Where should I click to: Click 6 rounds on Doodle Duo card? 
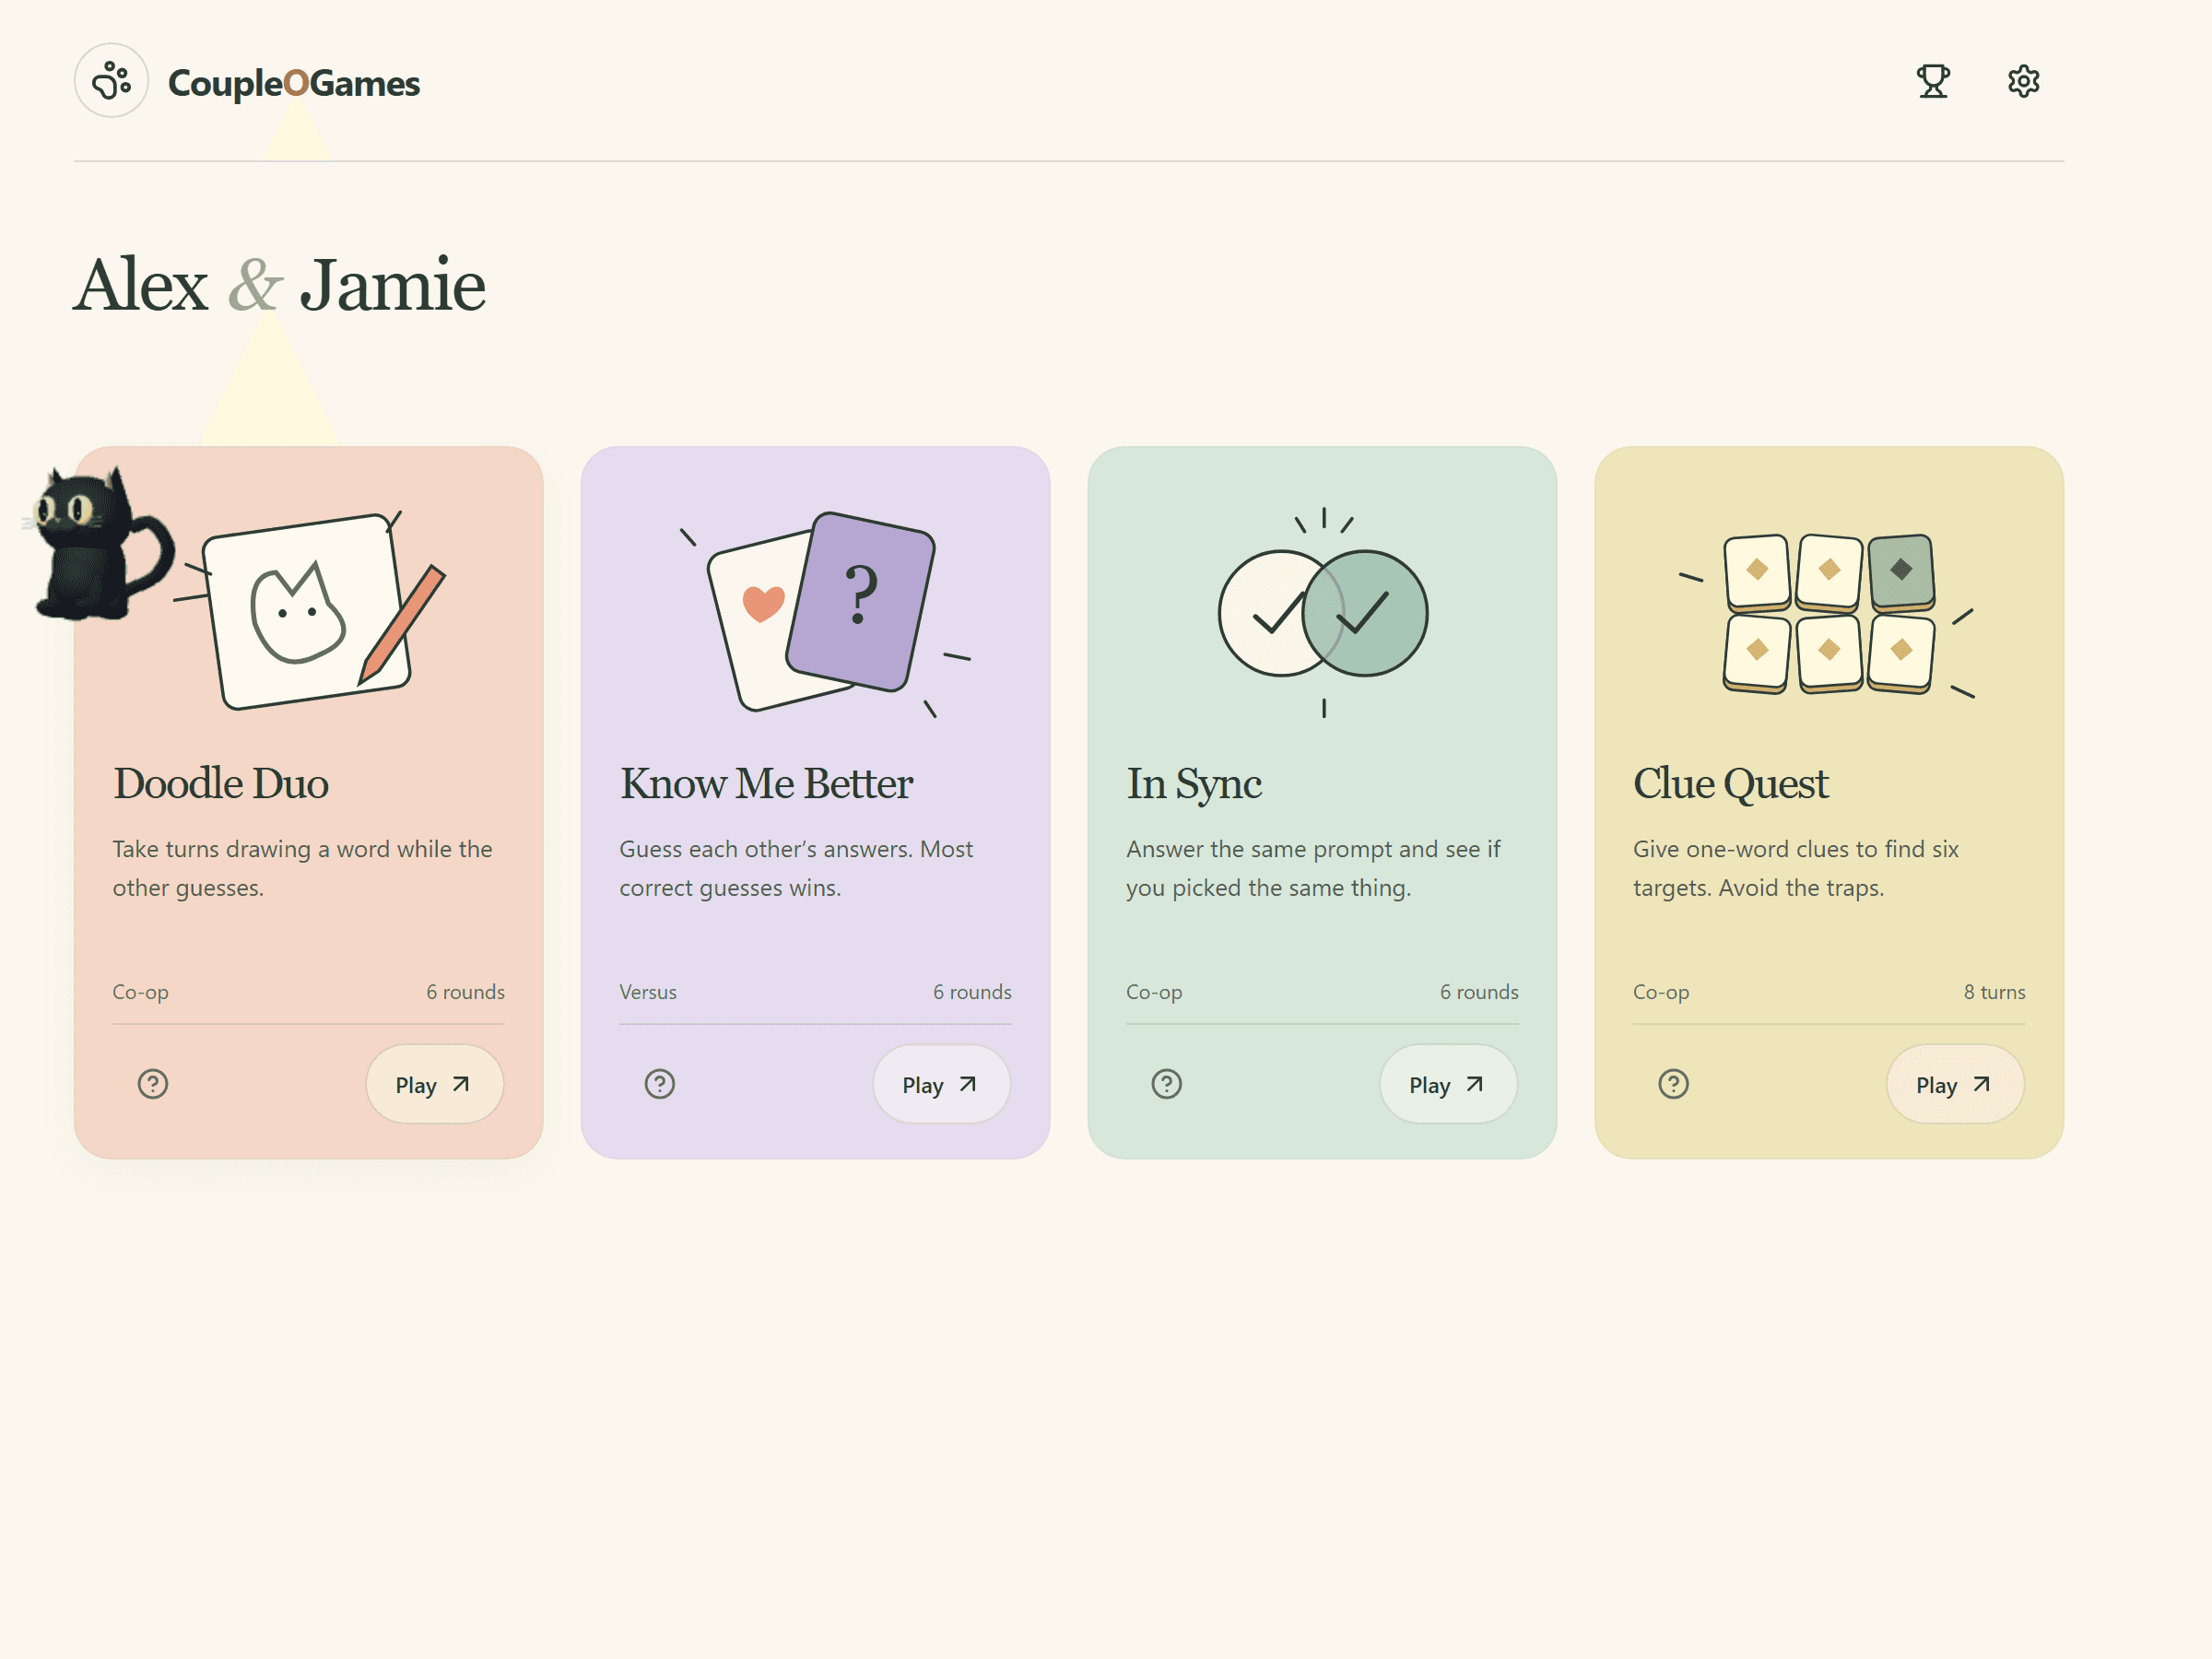coord(465,992)
